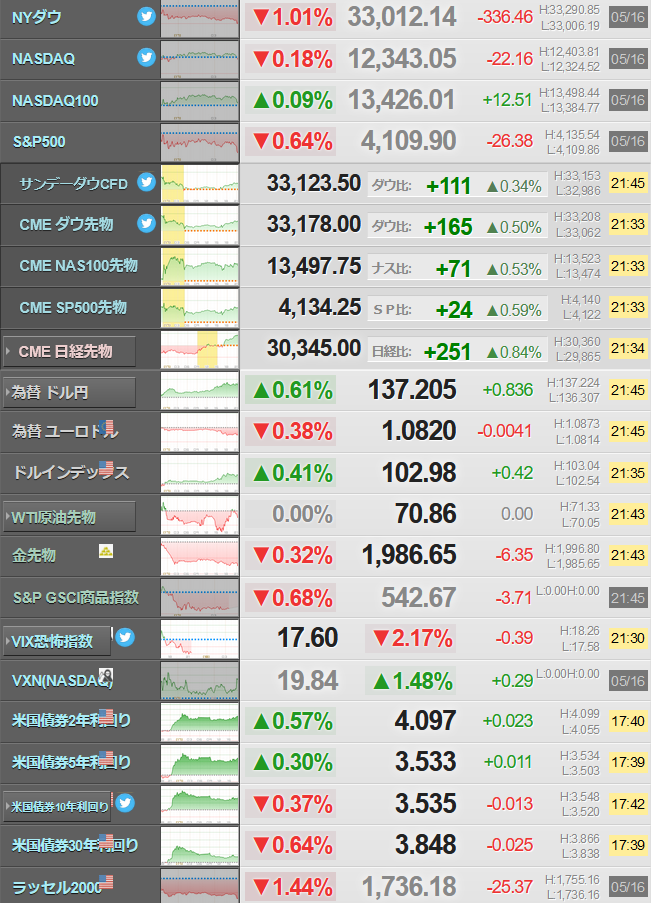Open the NASDAQ100 index link

coord(55,101)
